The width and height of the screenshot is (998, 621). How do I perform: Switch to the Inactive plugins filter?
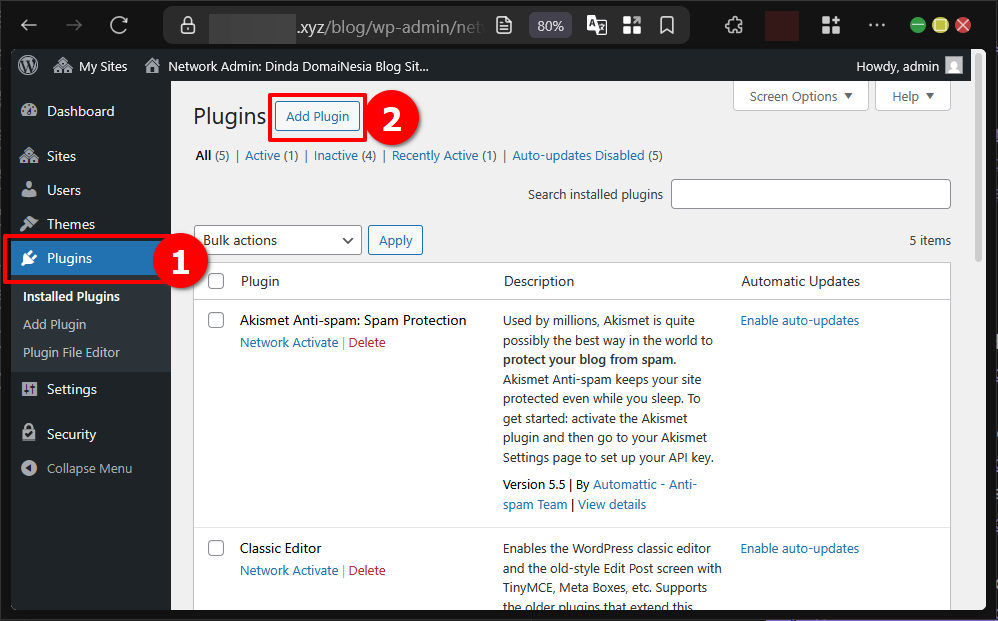click(337, 155)
